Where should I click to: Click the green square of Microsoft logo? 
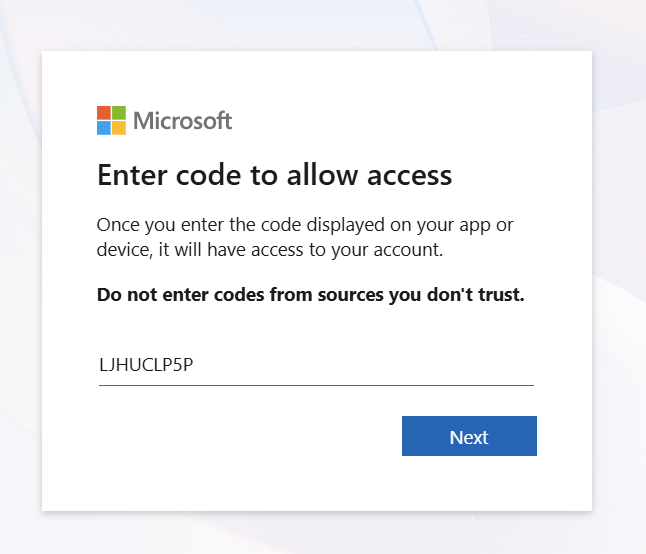point(119,112)
